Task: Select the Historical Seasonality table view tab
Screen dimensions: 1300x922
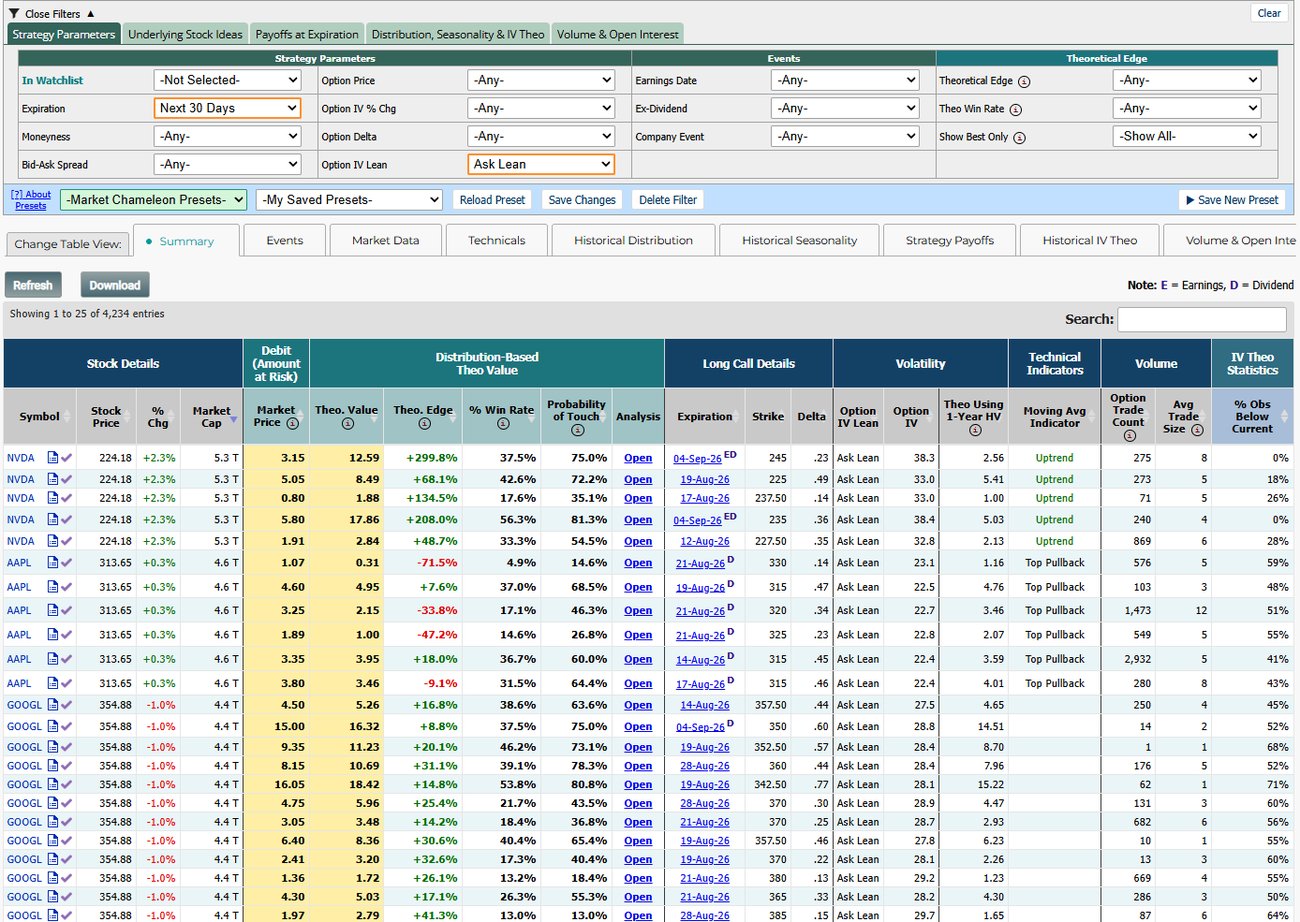Action: click(x=798, y=241)
